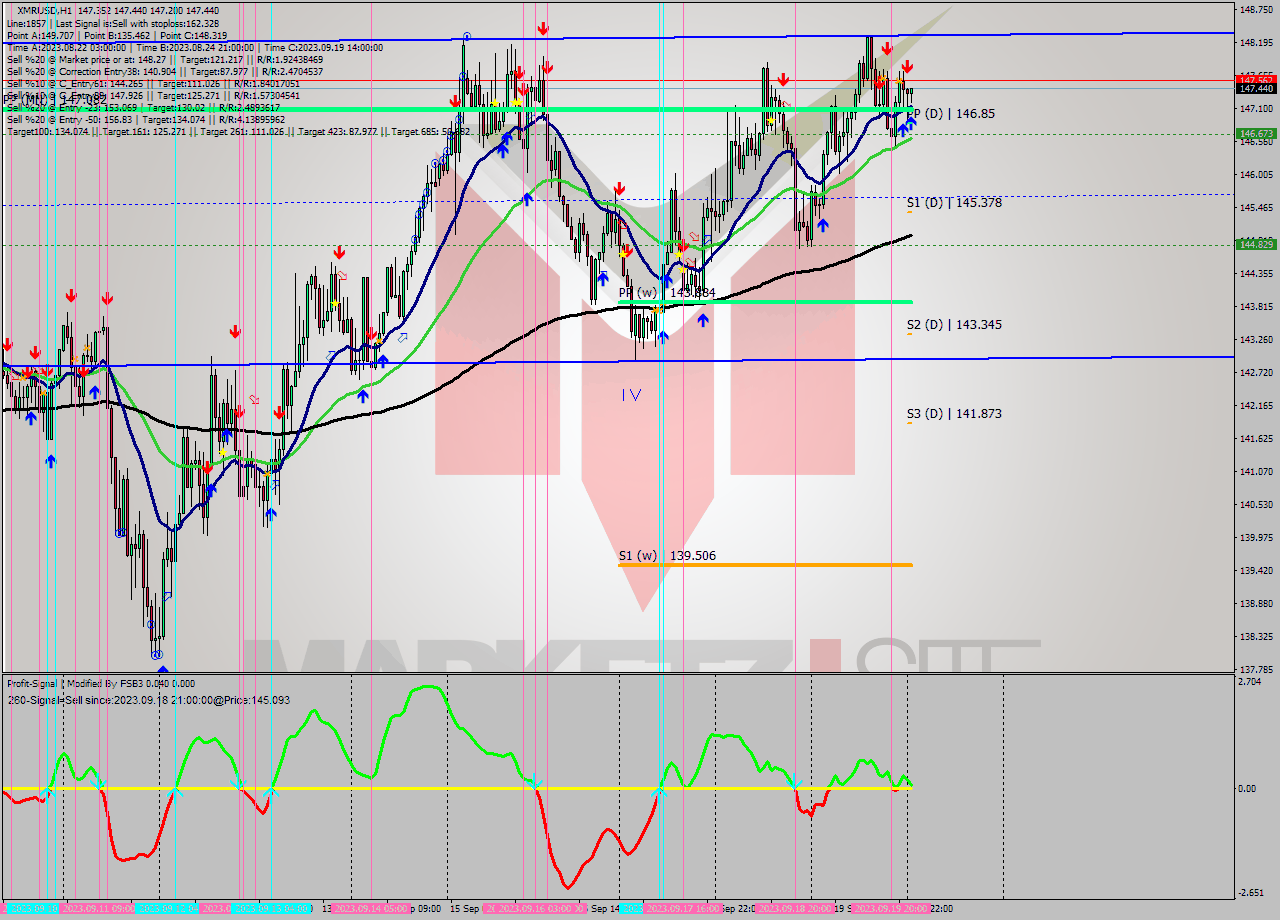The width and height of the screenshot is (1280, 920).
Task: Click the 'PP (w) | 143.884' weekly pivot label
Action: 667,292
